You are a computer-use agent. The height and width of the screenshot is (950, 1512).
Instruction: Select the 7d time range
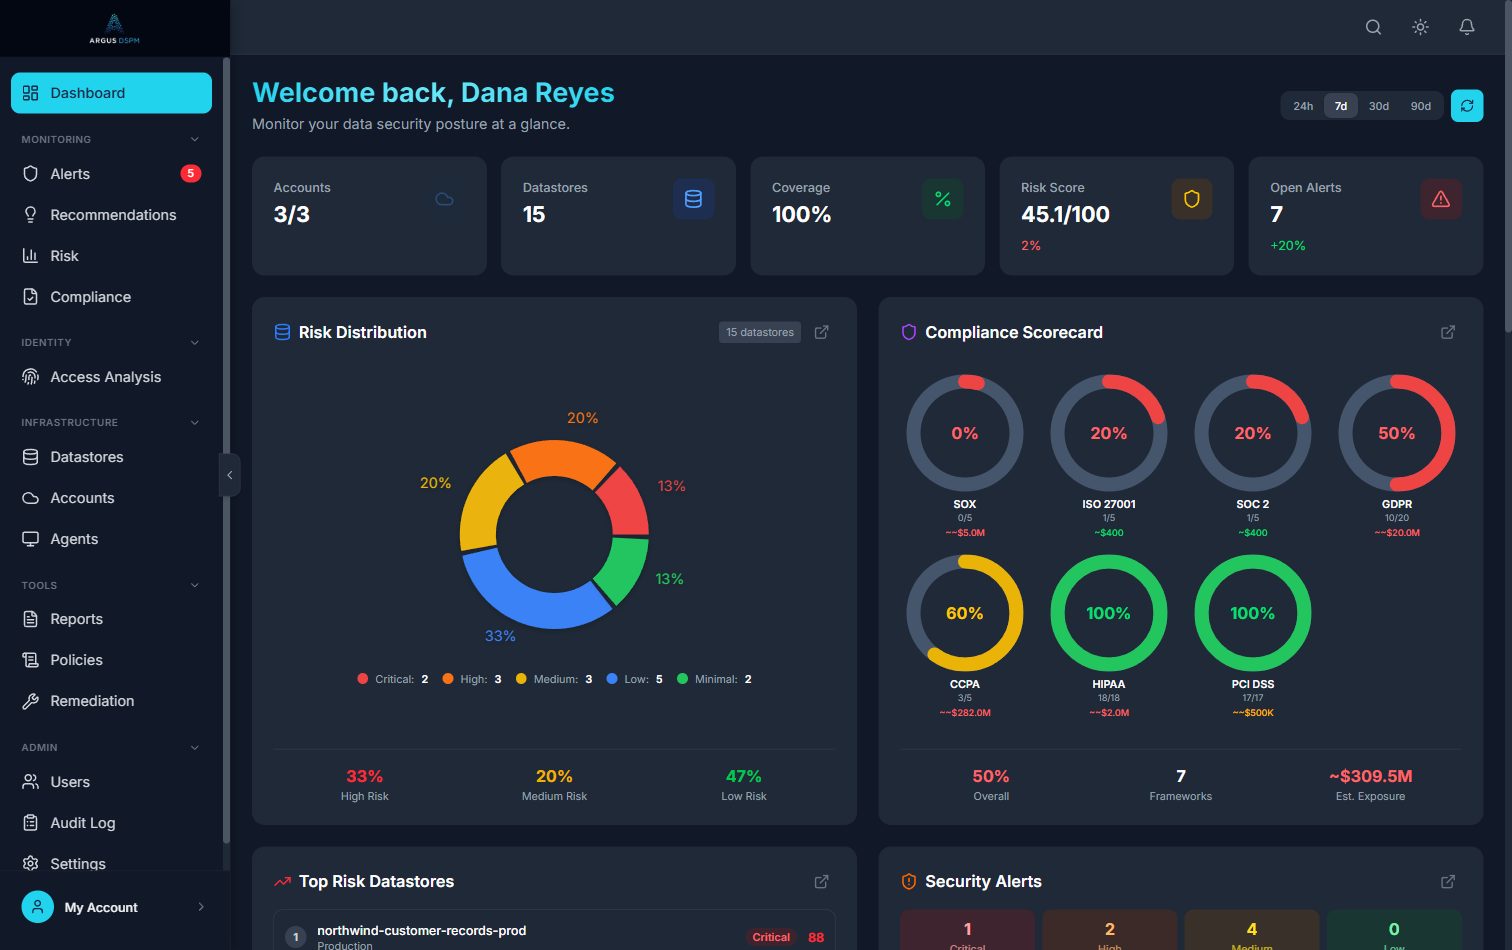1341,106
